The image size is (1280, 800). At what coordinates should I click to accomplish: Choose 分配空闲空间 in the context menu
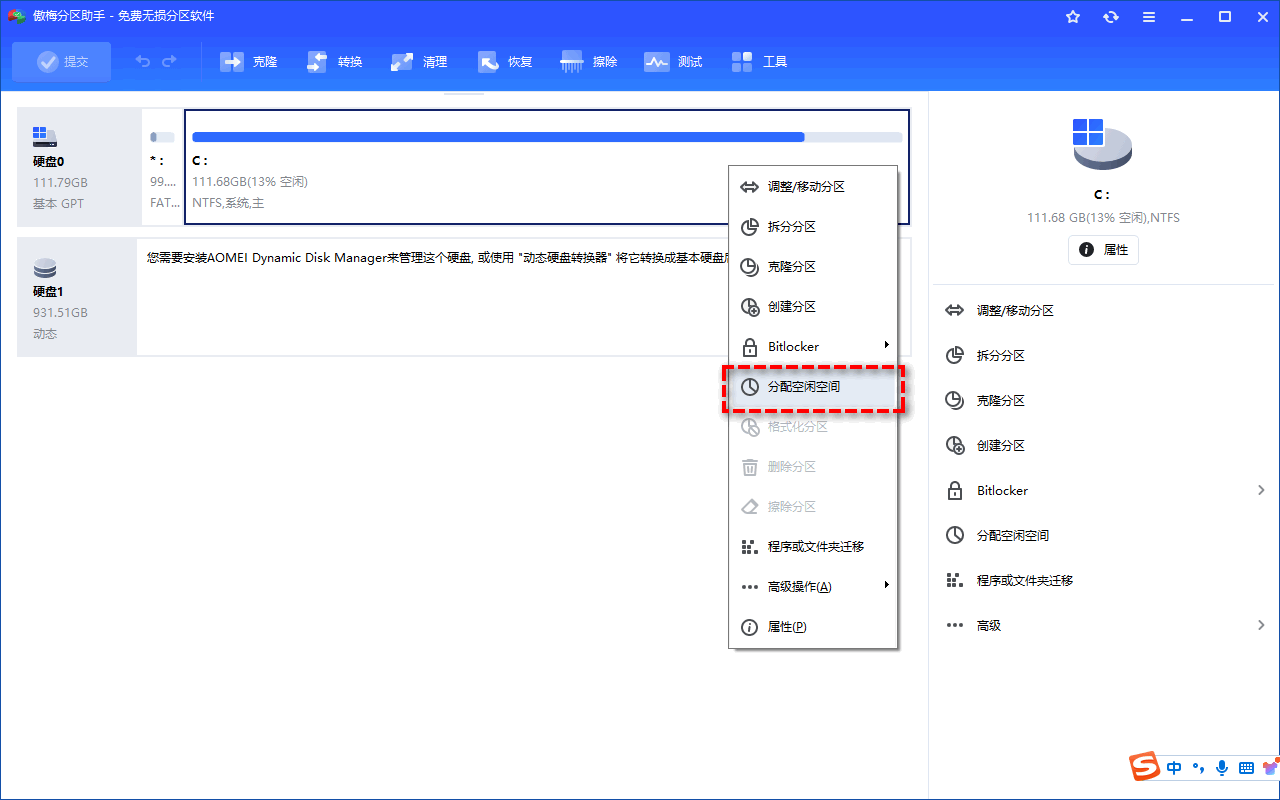click(813, 387)
